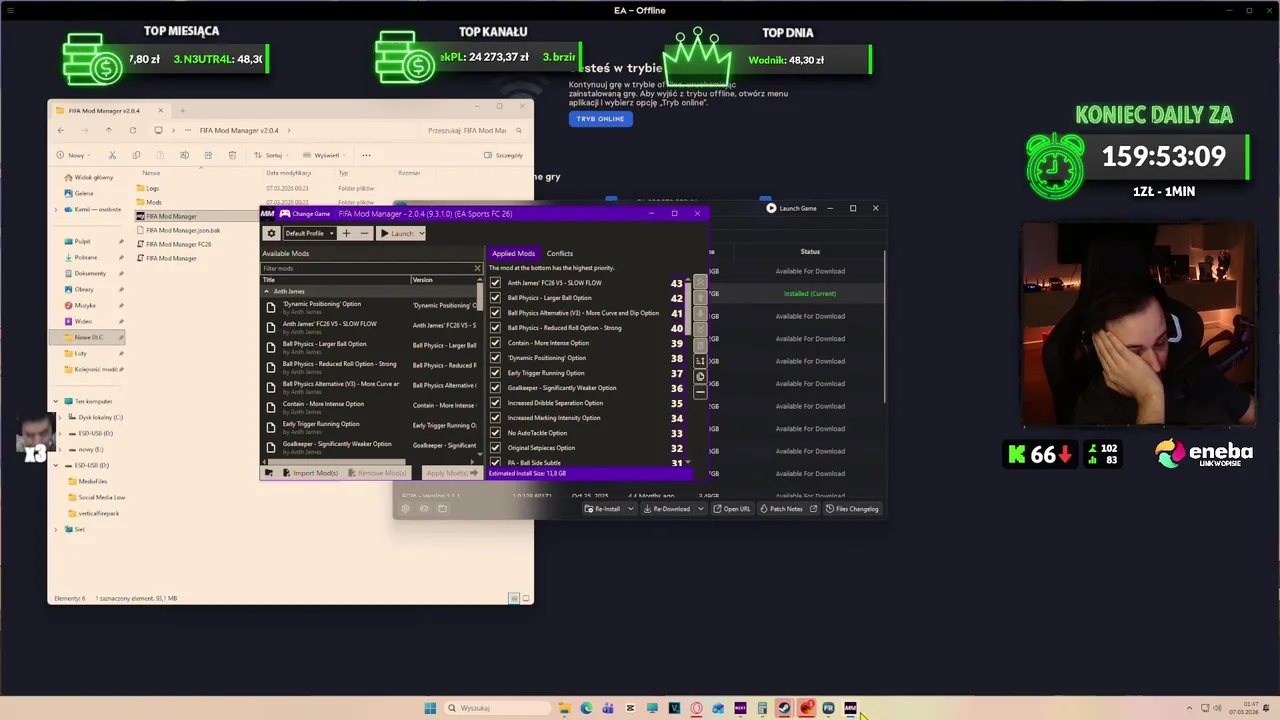The height and width of the screenshot is (720, 1280).
Task: Click the sort applied mods icon
Action: click(x=700, y=361)
